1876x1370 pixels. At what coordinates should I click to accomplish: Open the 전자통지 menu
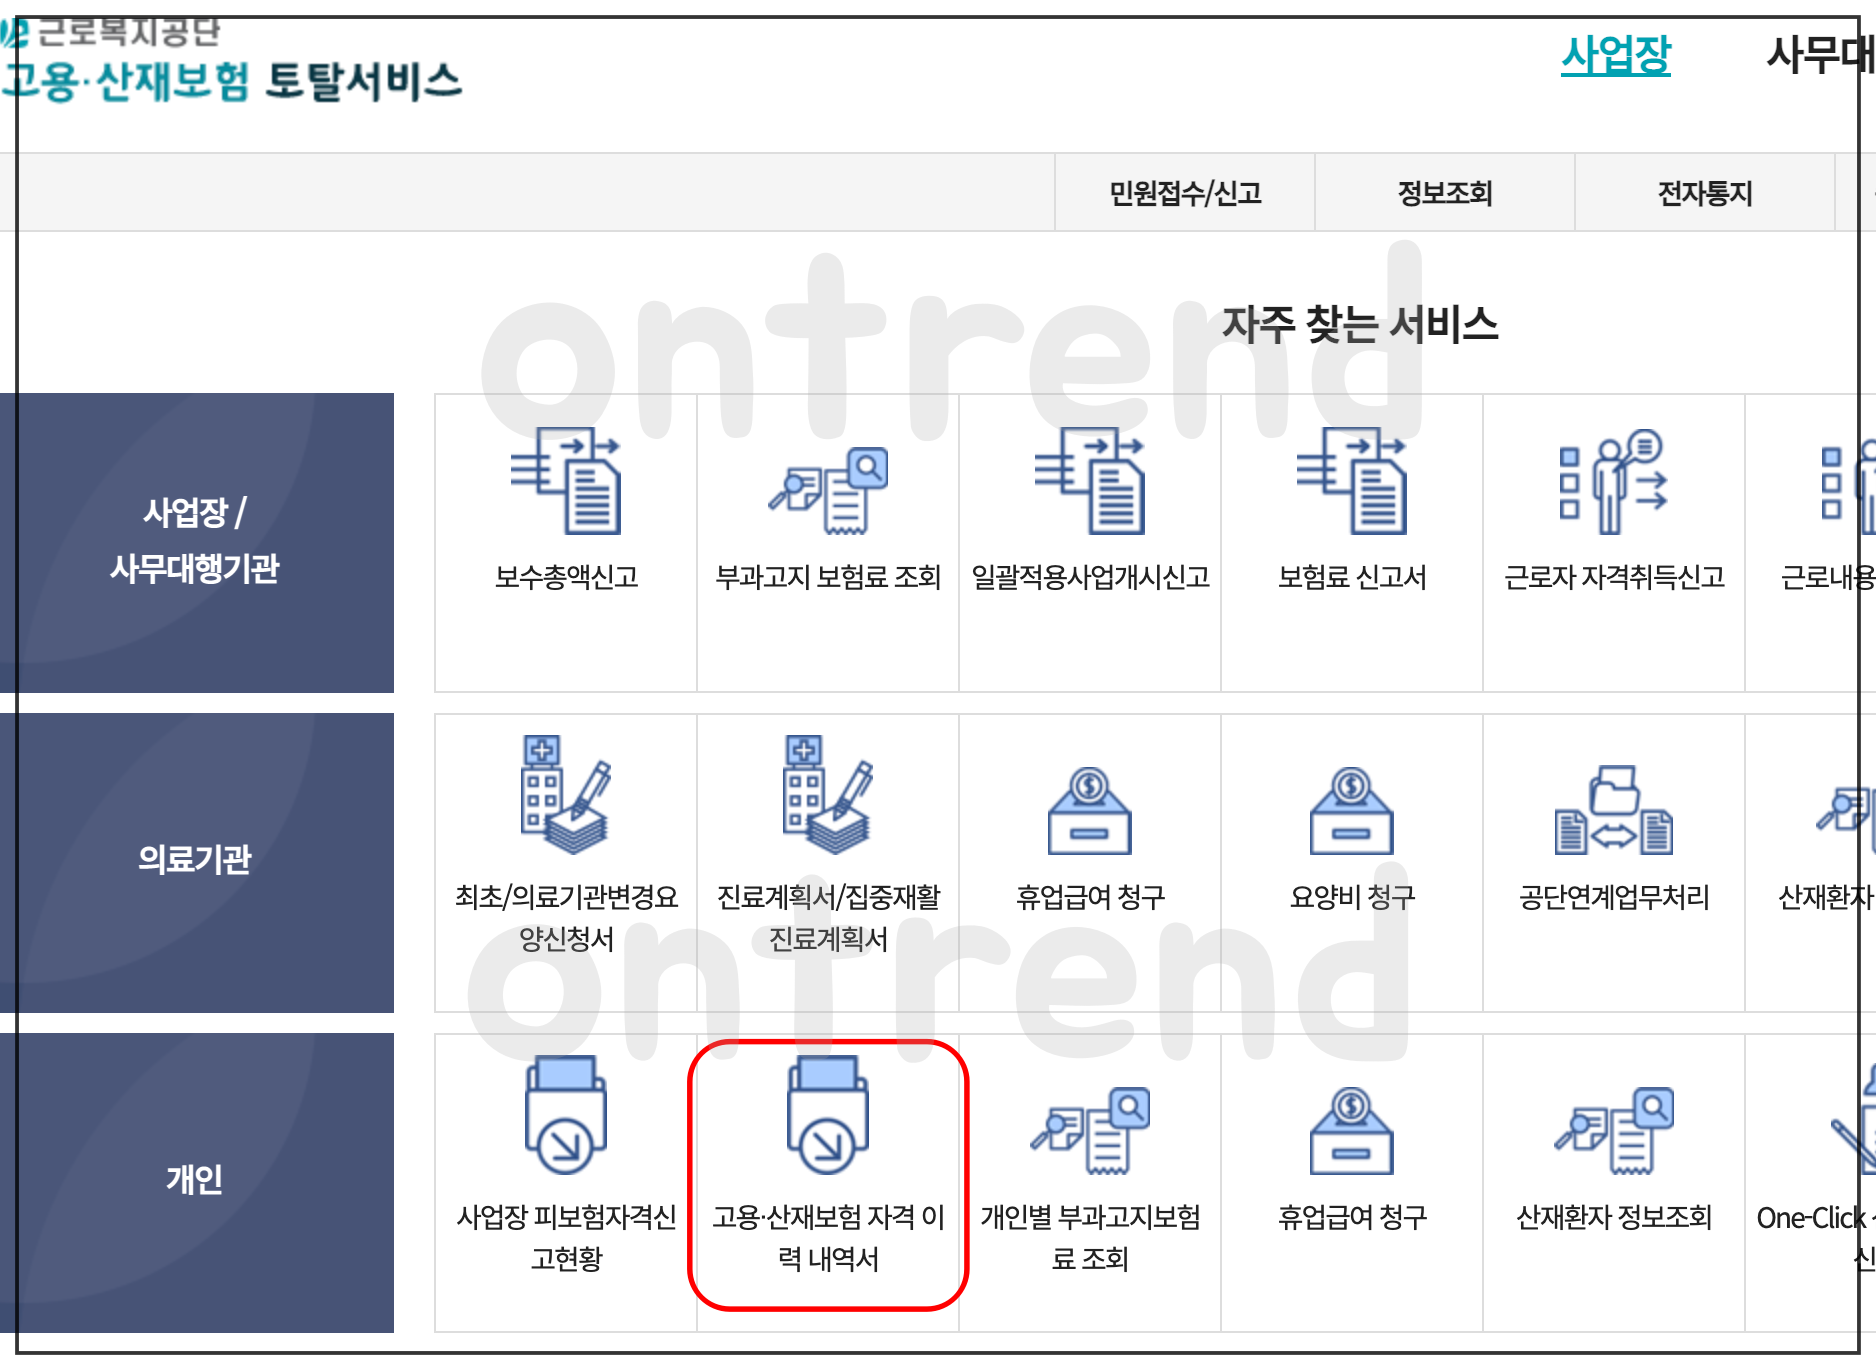click(x=1705, y=192)
